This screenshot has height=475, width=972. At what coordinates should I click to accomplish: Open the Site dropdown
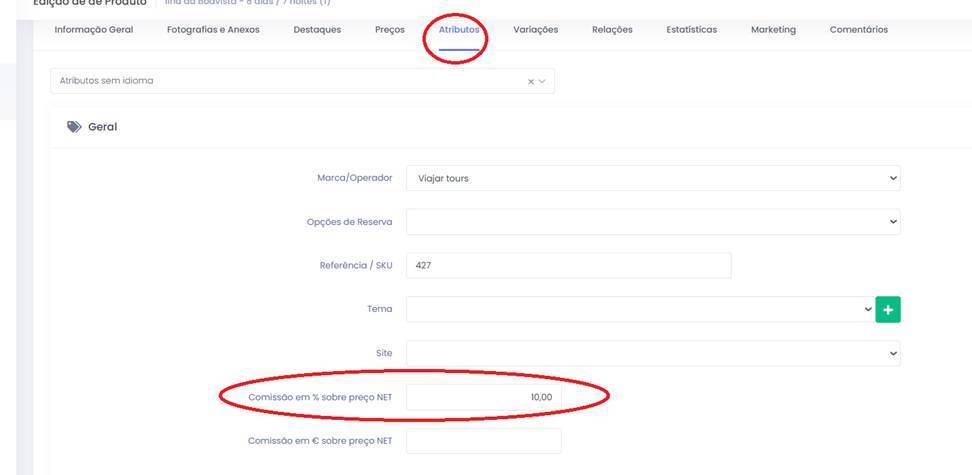652,353
